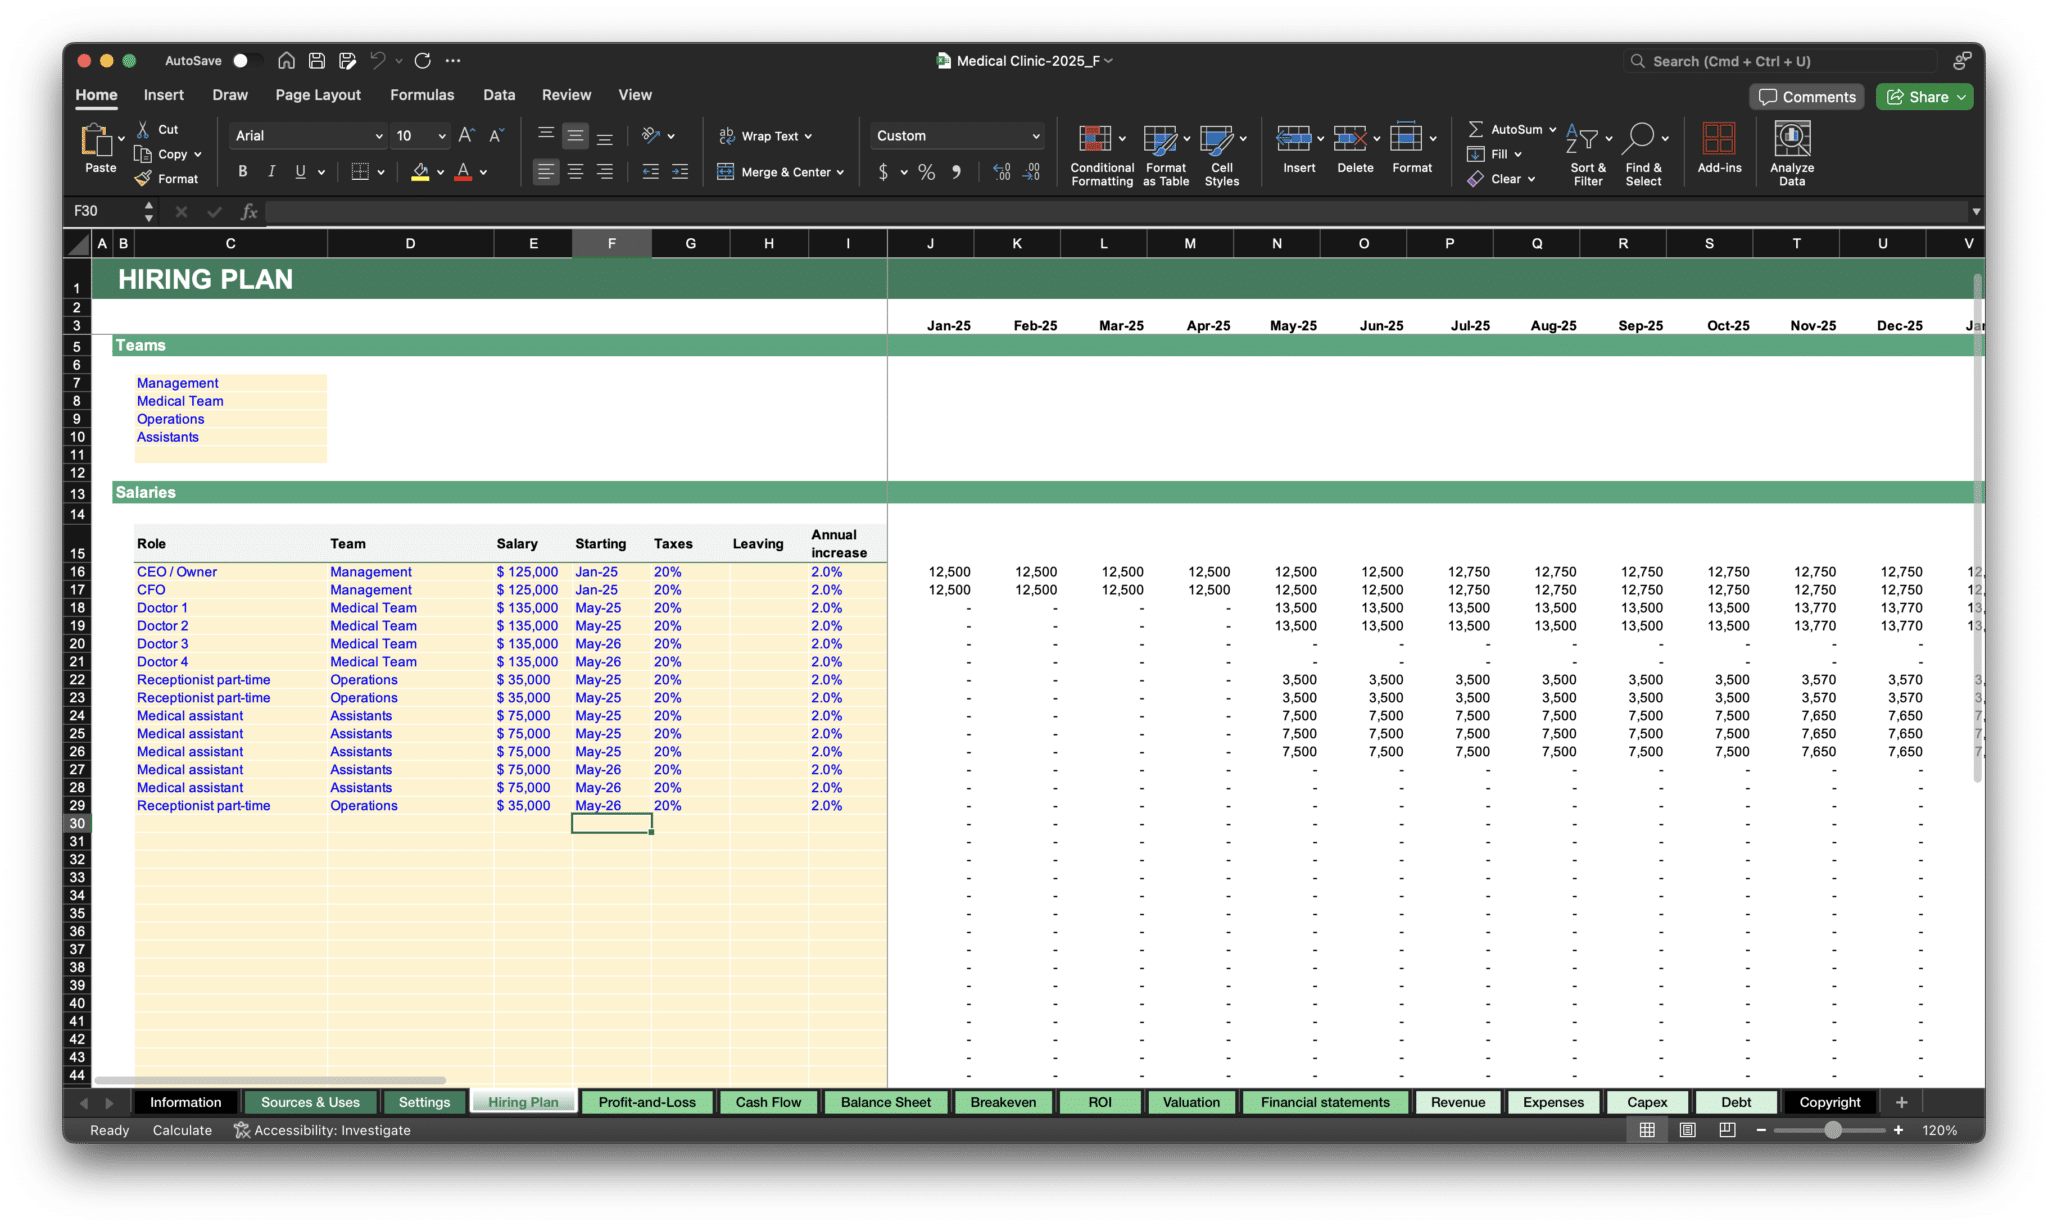This screenshot has height=1226, width=2048.
Task: Toggle Italic formatting
Action: pos(271,172)
